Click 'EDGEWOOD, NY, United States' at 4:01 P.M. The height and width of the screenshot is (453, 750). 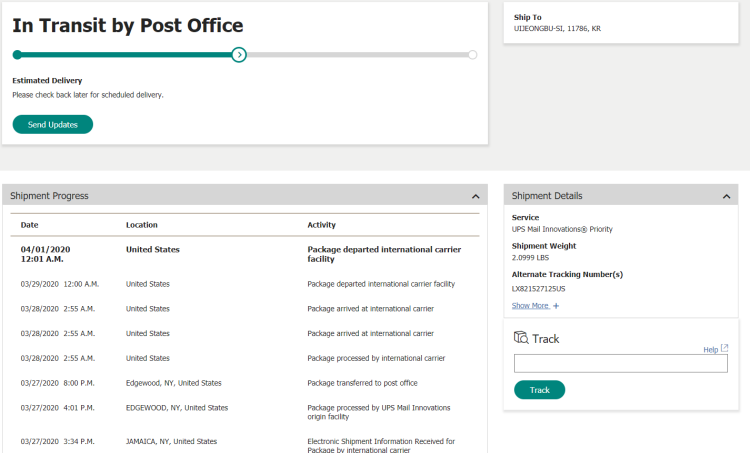tap(177, 408)
